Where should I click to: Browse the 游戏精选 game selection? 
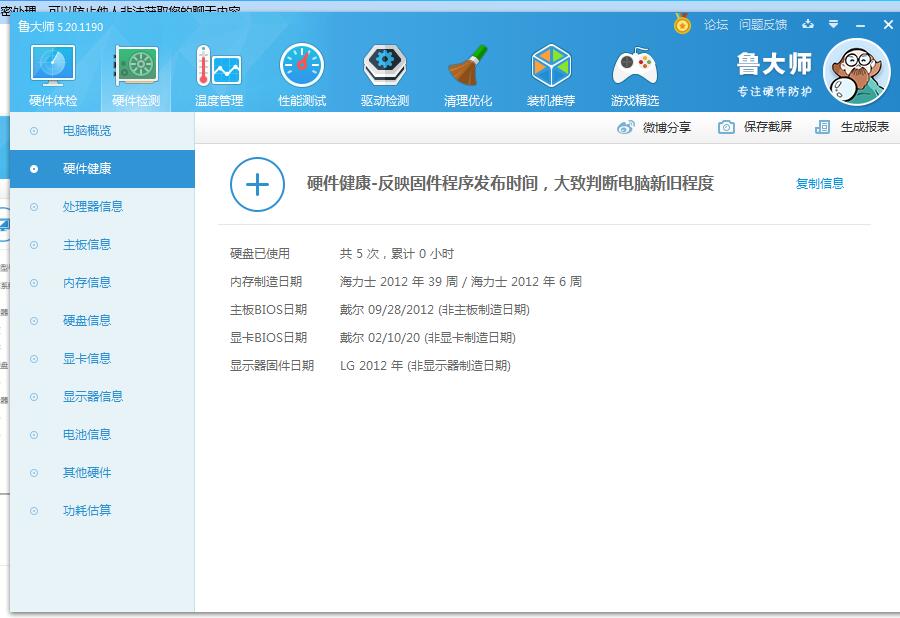coord(635,70)
